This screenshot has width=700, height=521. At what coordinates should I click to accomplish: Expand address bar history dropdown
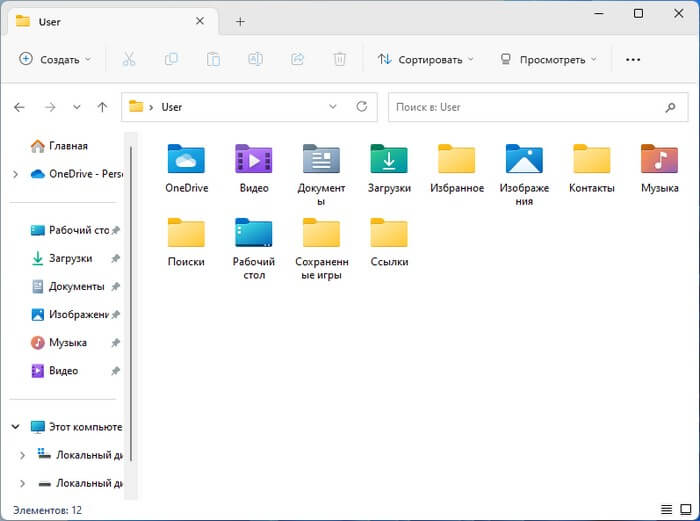tap(333, 107)
